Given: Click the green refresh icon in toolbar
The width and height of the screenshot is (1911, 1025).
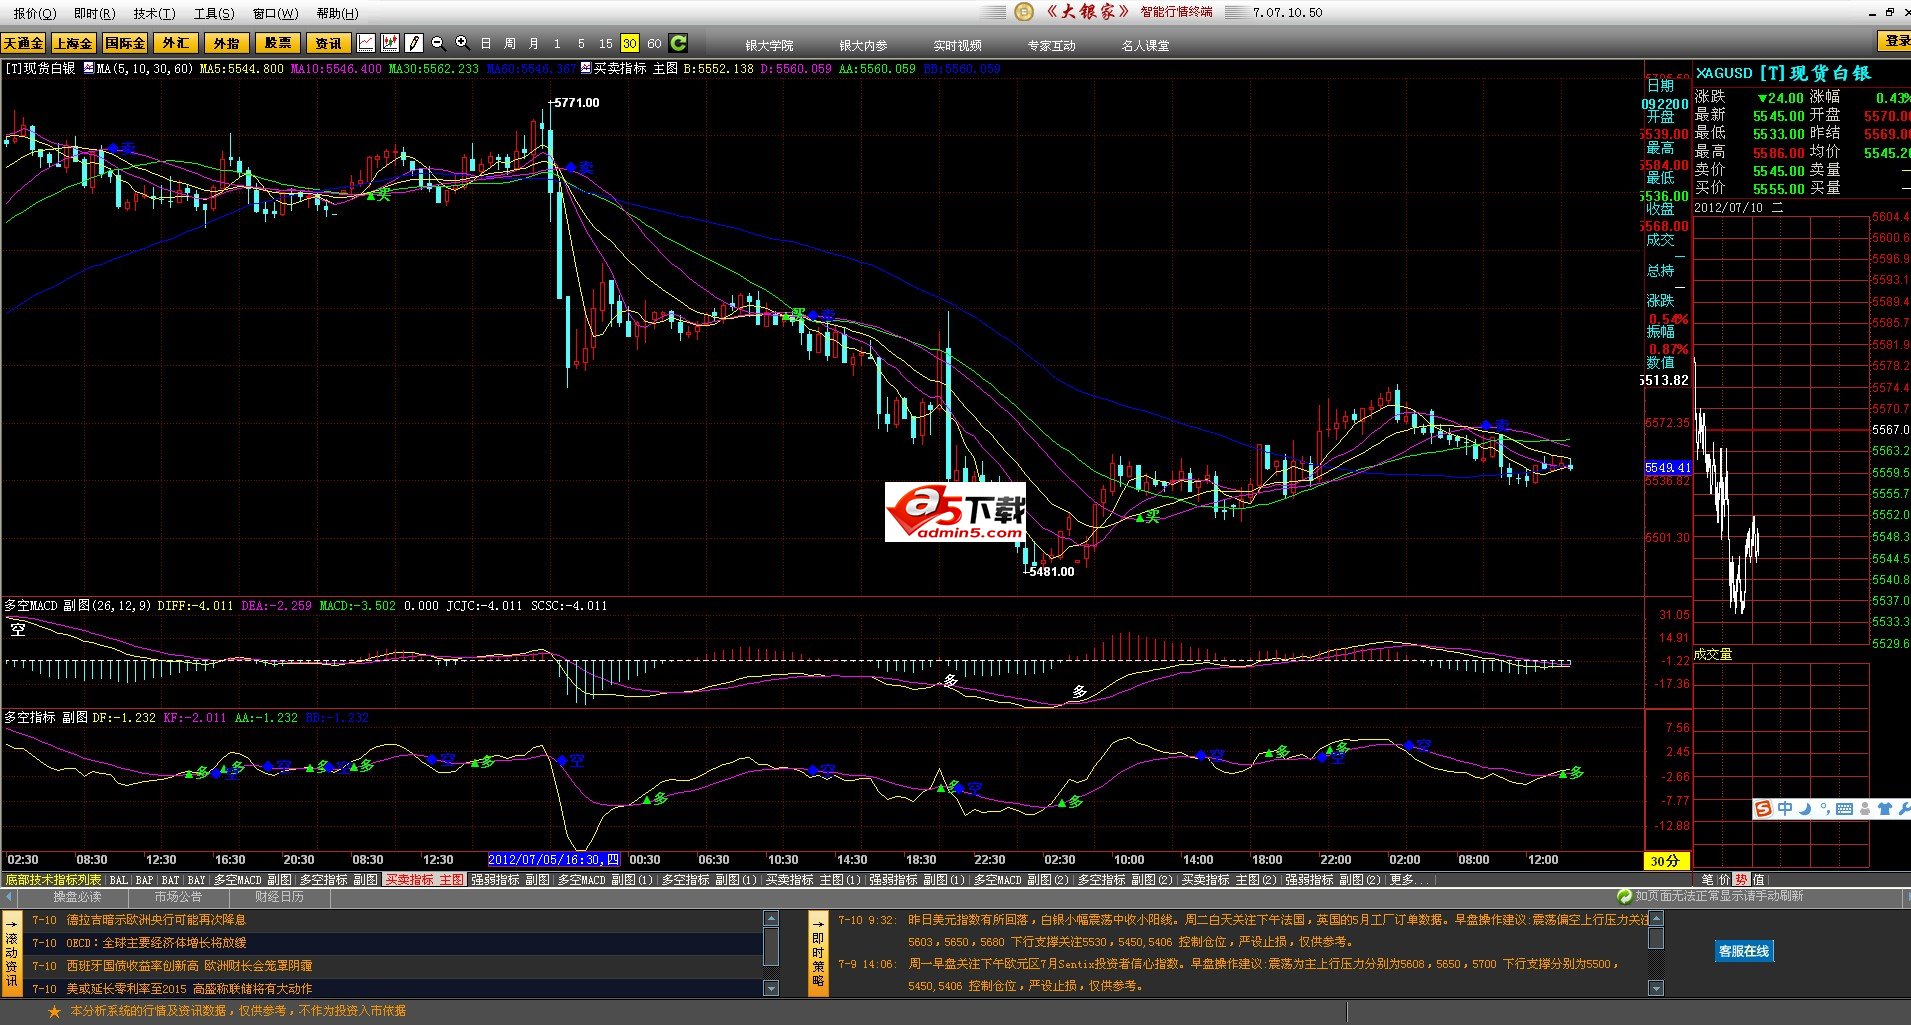Looking at the screenshot, I should pyautogui.click(x=678, y=43).
